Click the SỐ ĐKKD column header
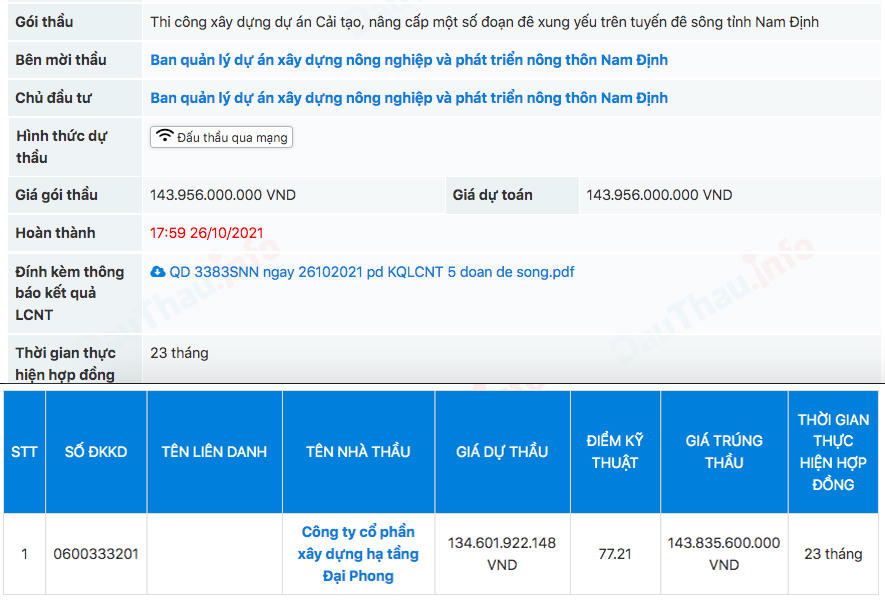 click(96, 451)
